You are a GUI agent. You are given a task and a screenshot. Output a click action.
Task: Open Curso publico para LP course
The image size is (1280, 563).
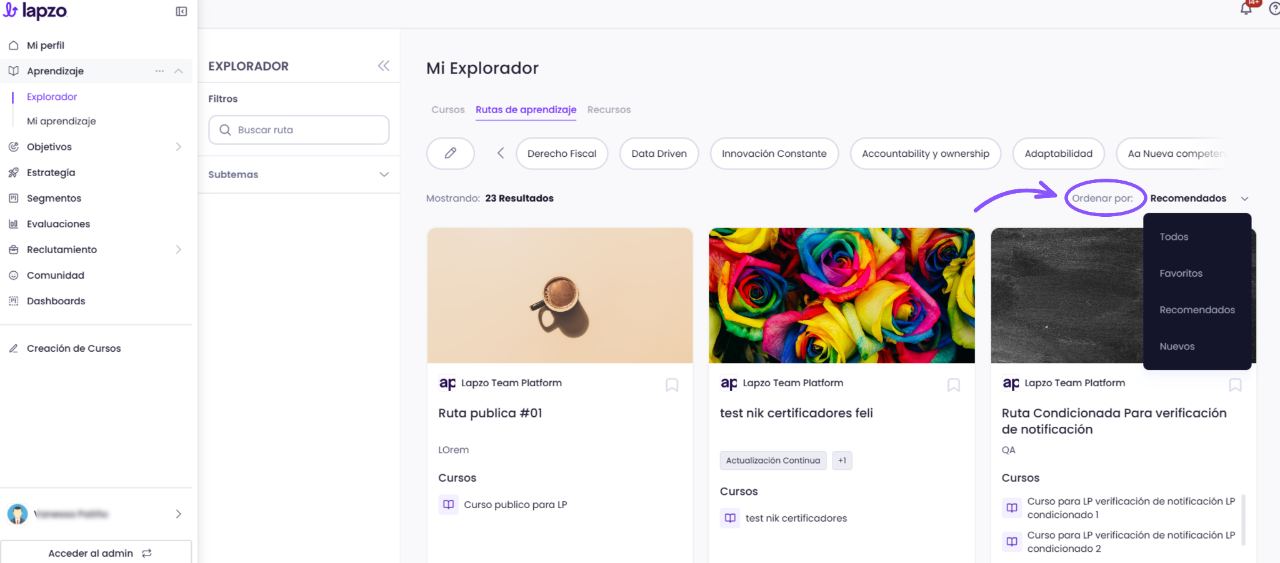[x=515, y=505]
